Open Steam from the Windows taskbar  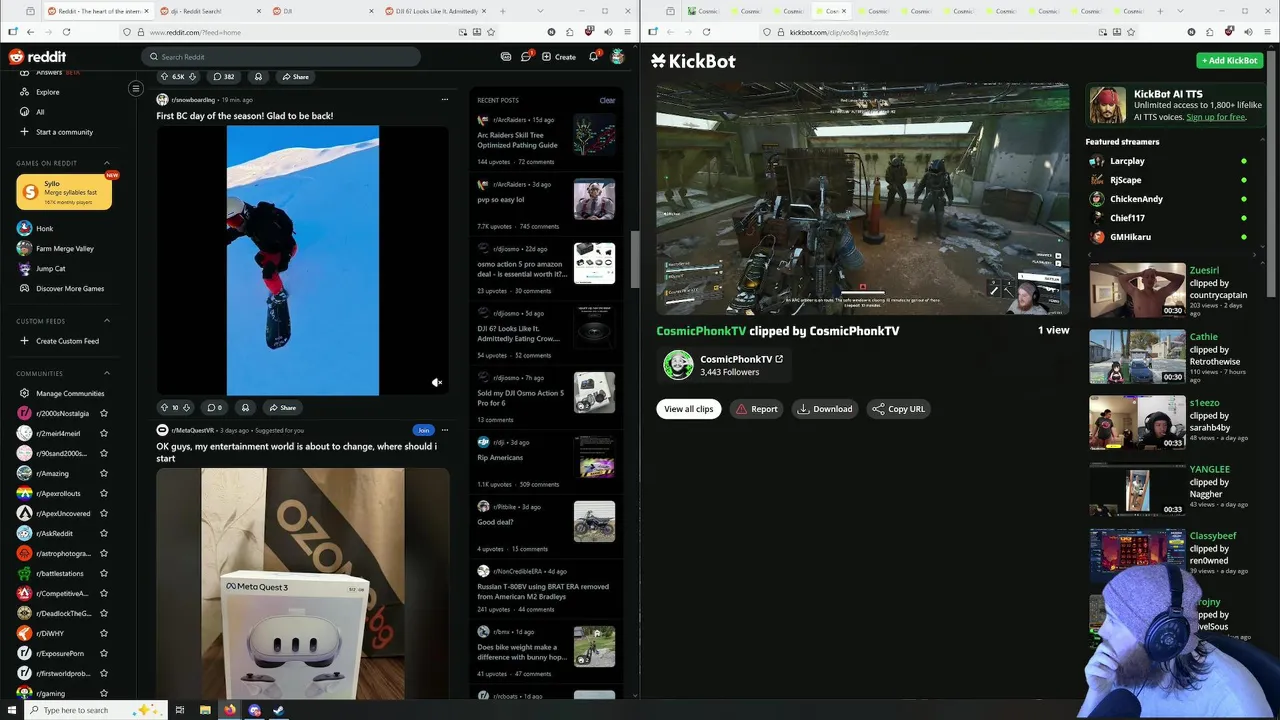(279, 710)
